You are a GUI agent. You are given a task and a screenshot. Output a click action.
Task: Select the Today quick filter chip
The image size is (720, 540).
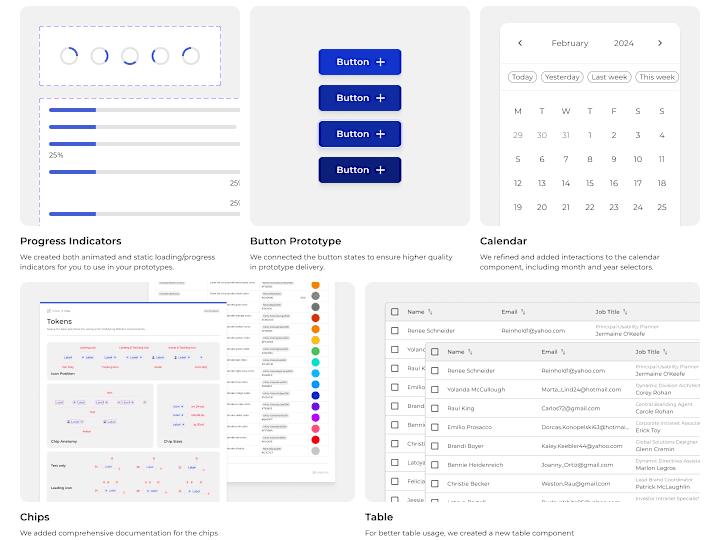(x=522, y=77)
